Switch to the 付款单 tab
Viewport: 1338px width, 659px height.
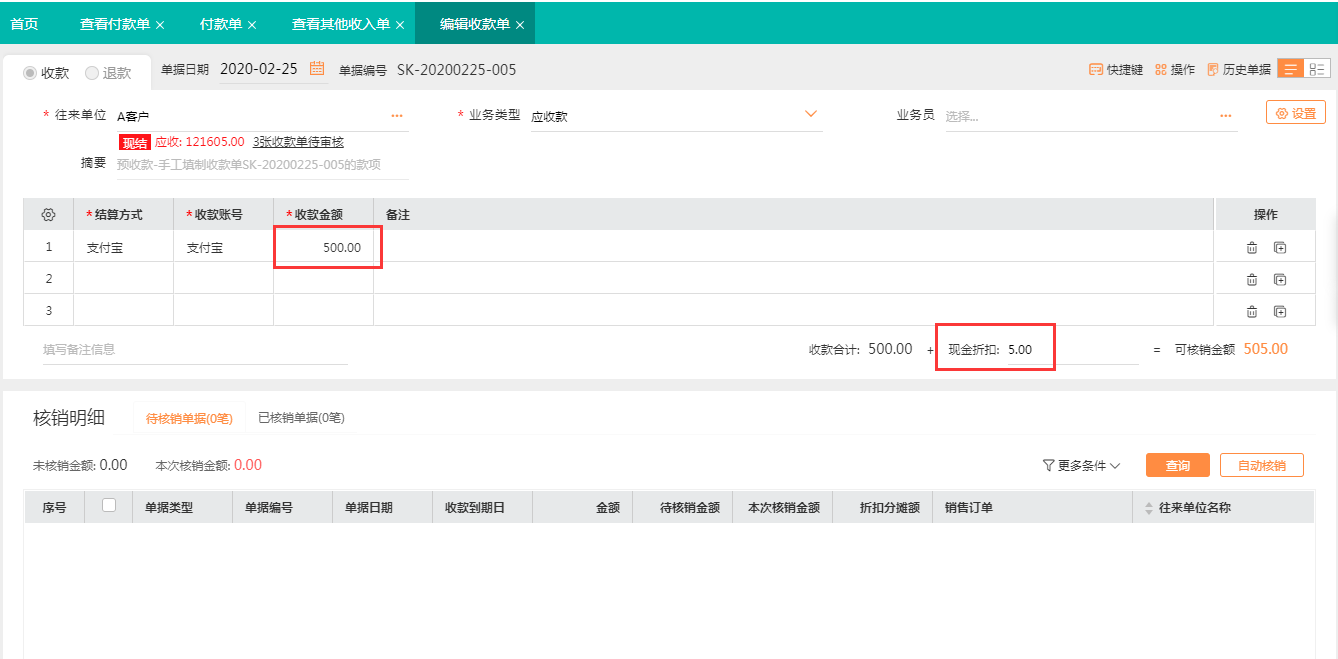point(220,23)
